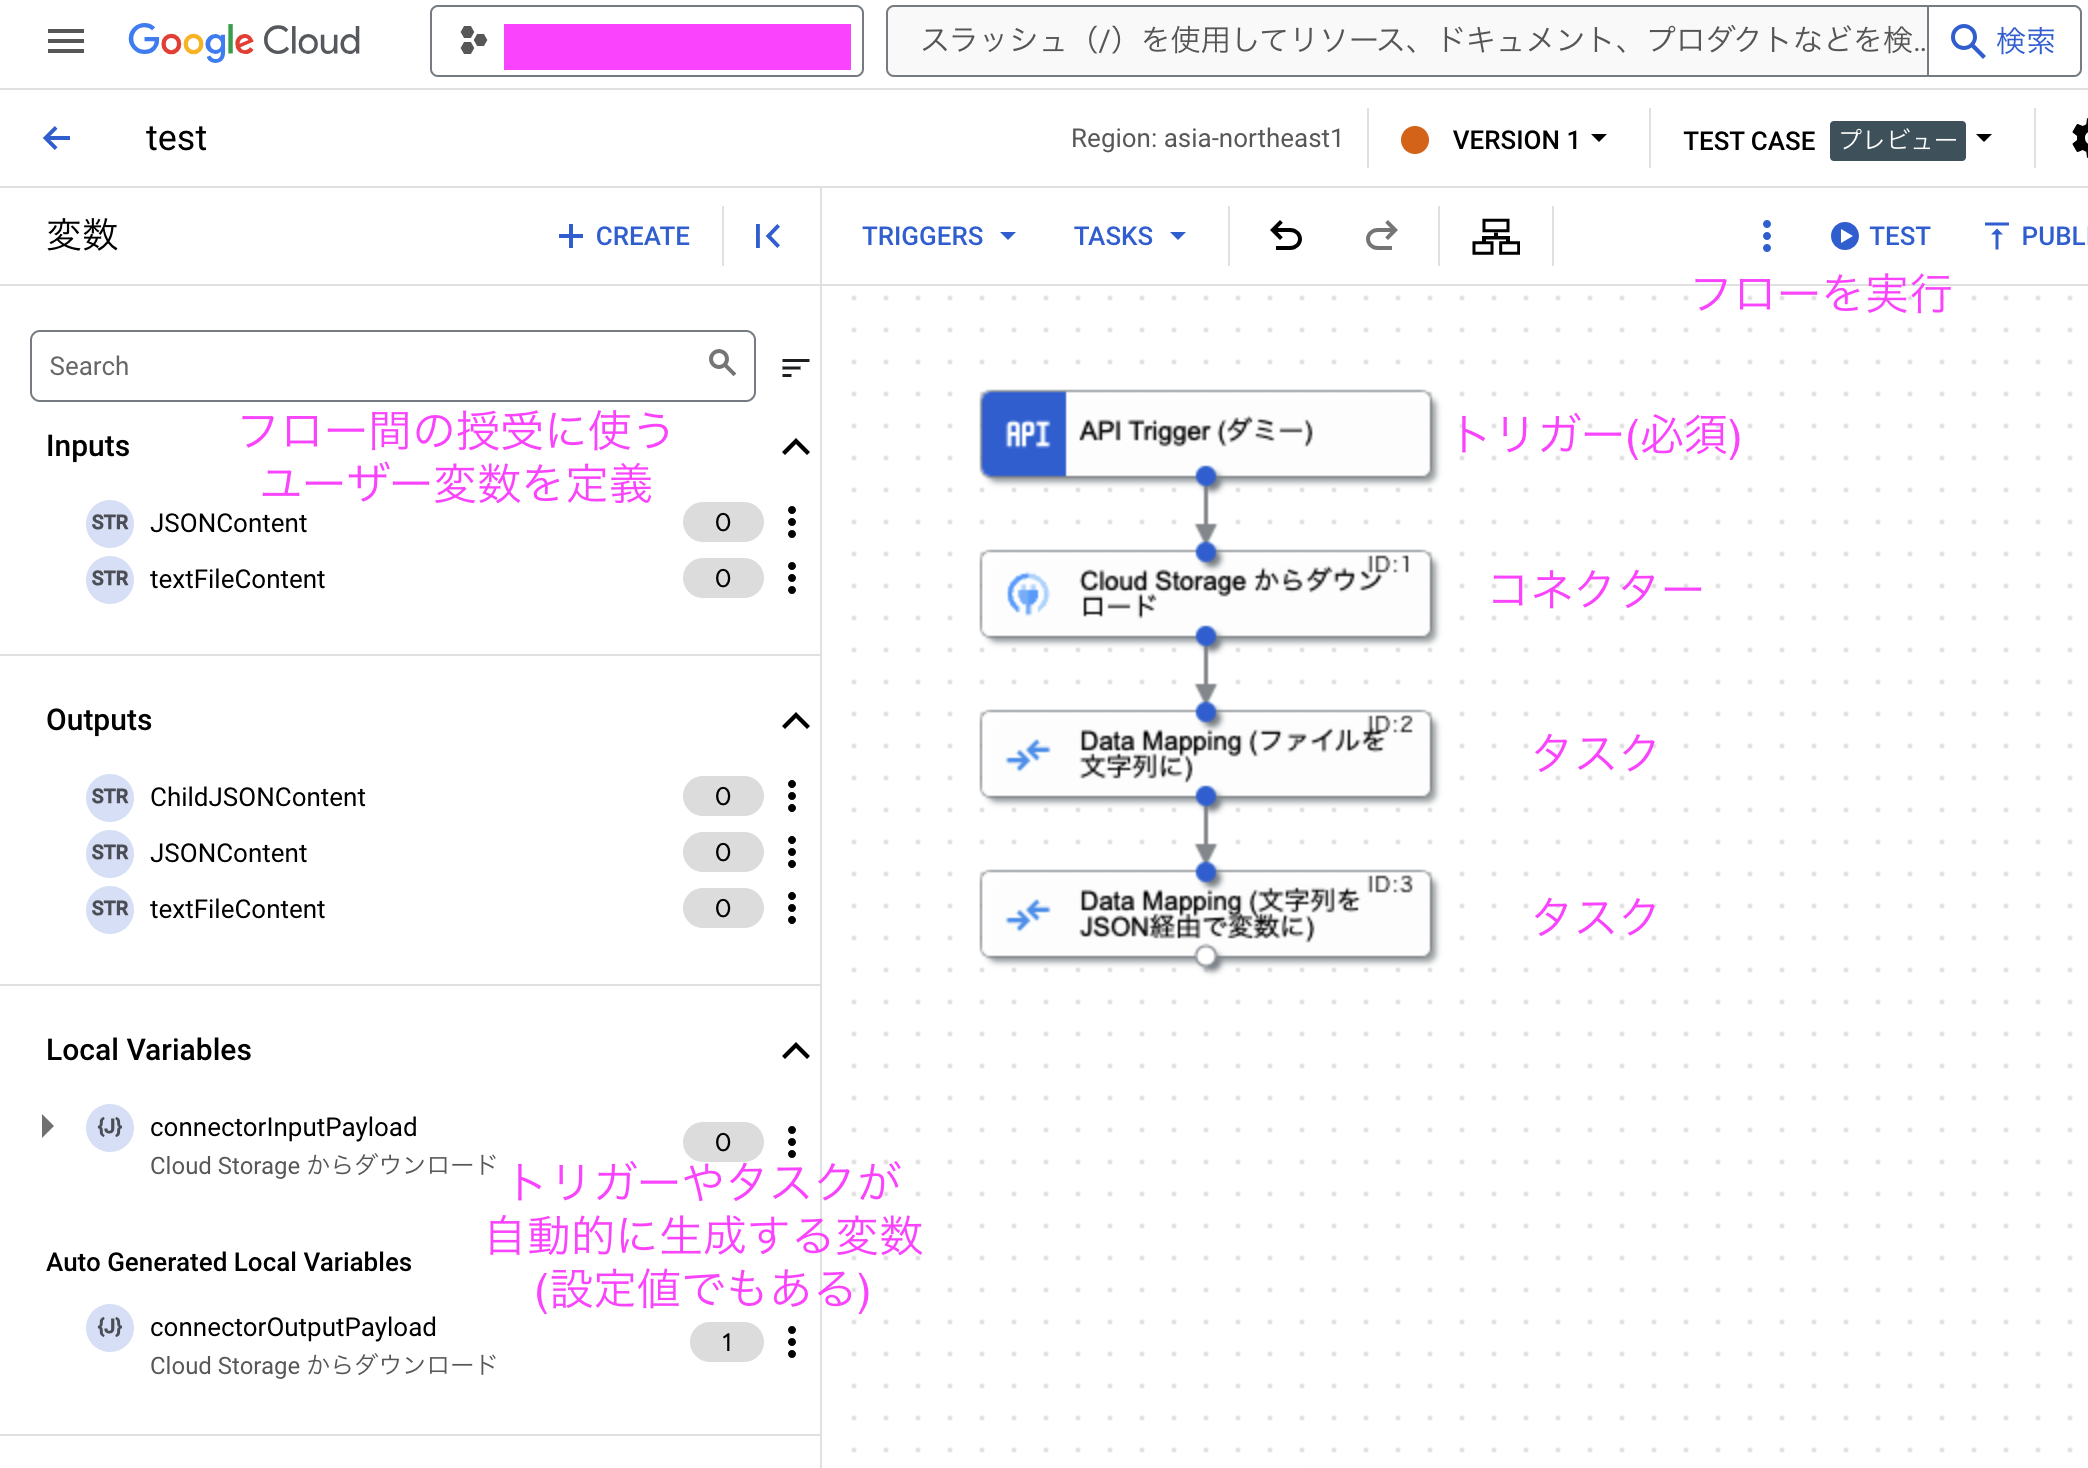Select the API Trigger node

click(1205, 433)
